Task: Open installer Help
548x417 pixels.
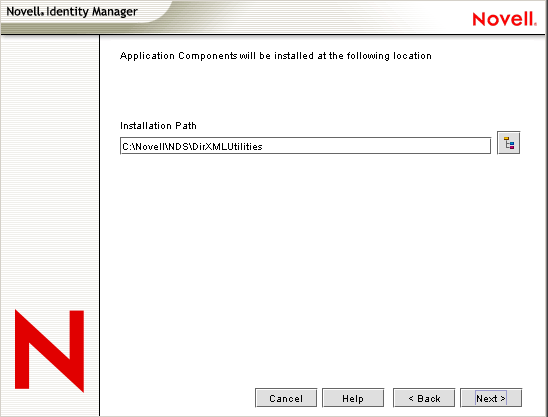Action: [x=353, y=398]
